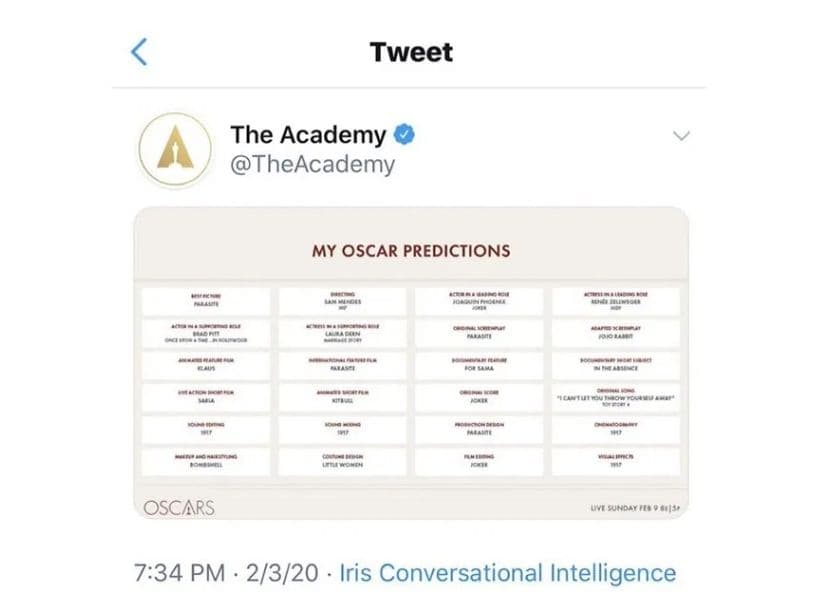Click the Best Picture Parasite cell
Screen dimensions: 818x614
pyautogui.click(x=207, y=302)
